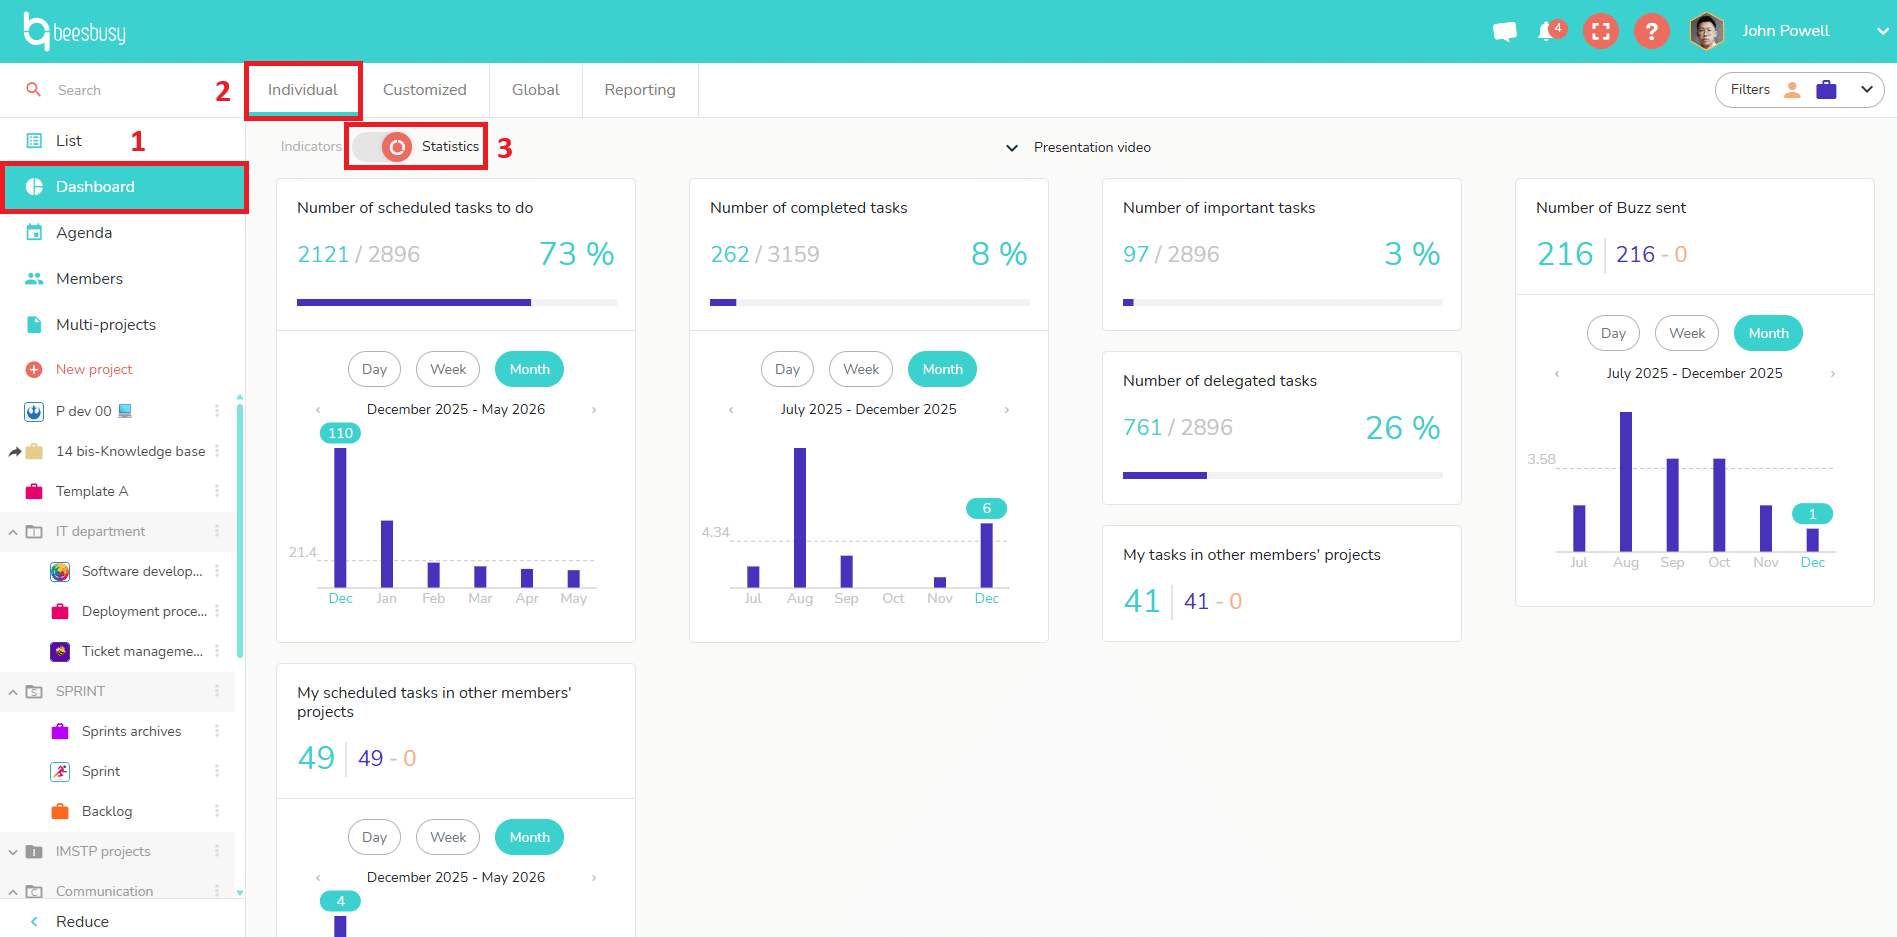Open notifications via the bell icon

pos(1546,32)
